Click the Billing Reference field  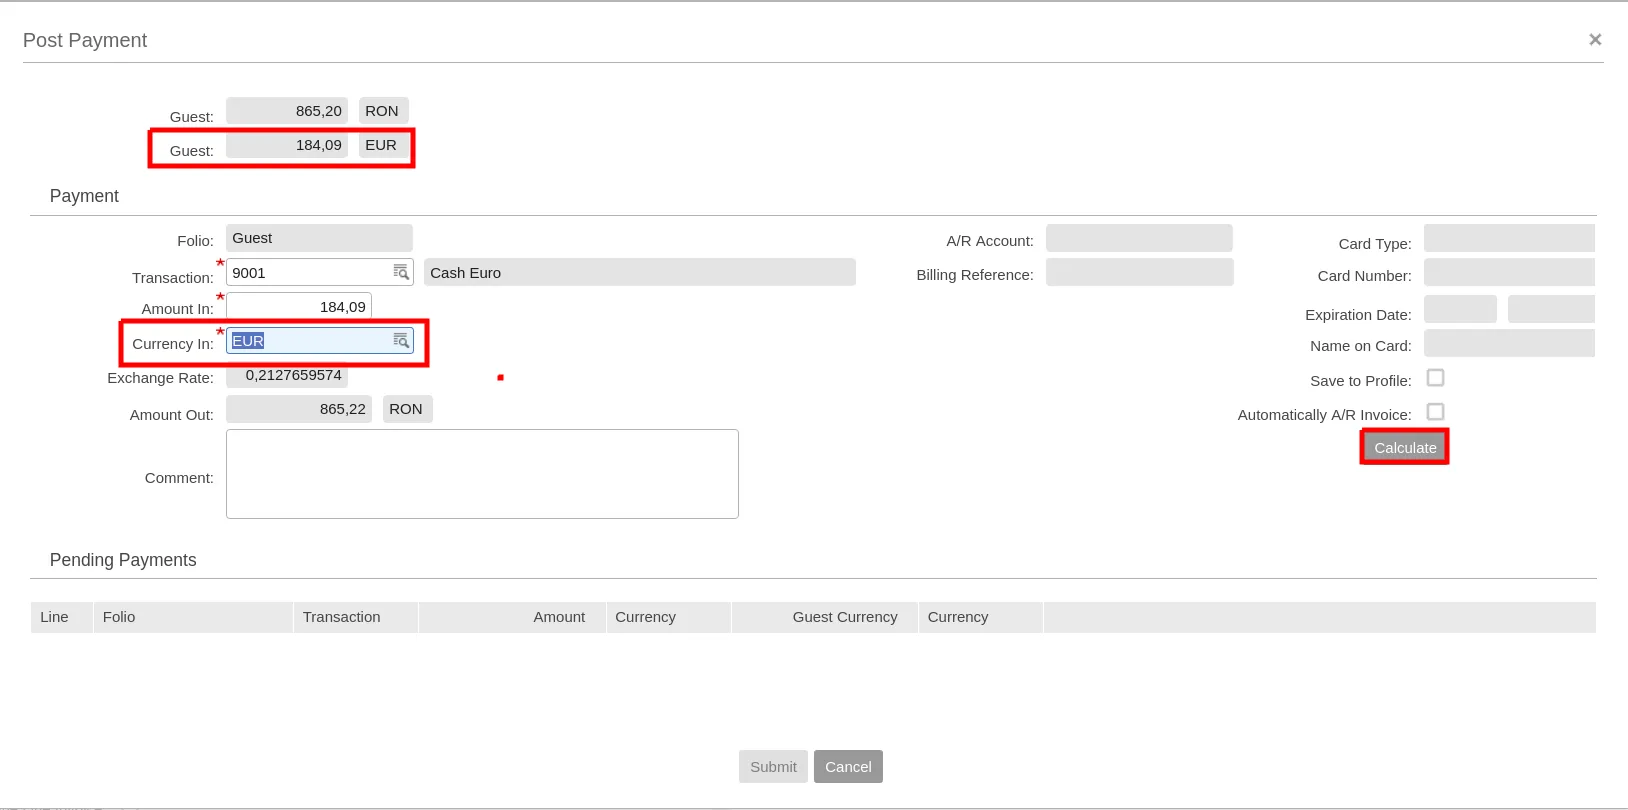1139,272
